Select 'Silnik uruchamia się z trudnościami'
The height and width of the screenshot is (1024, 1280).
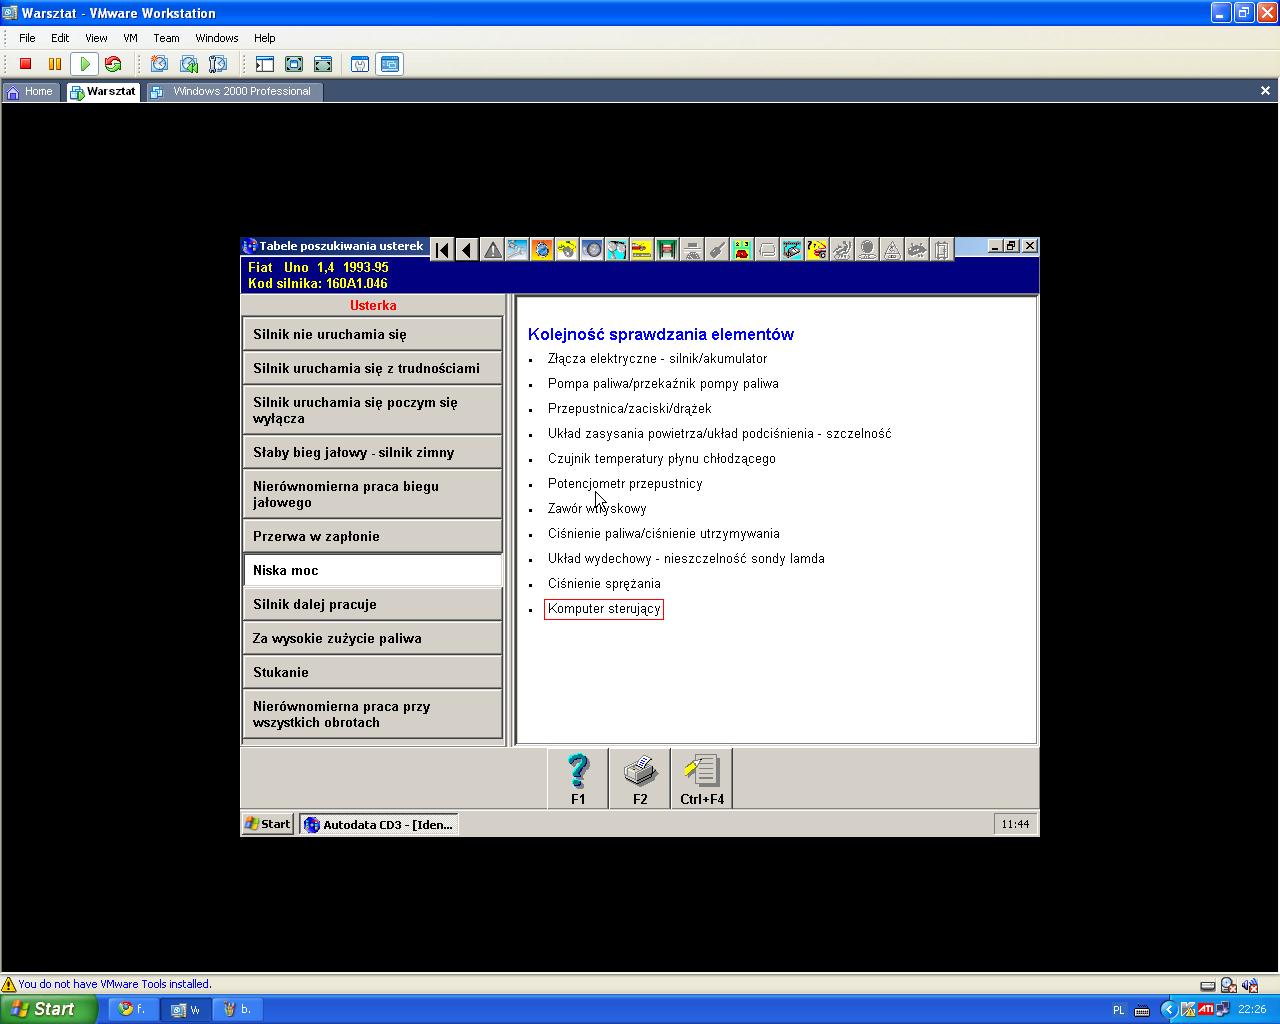(372, 368)
